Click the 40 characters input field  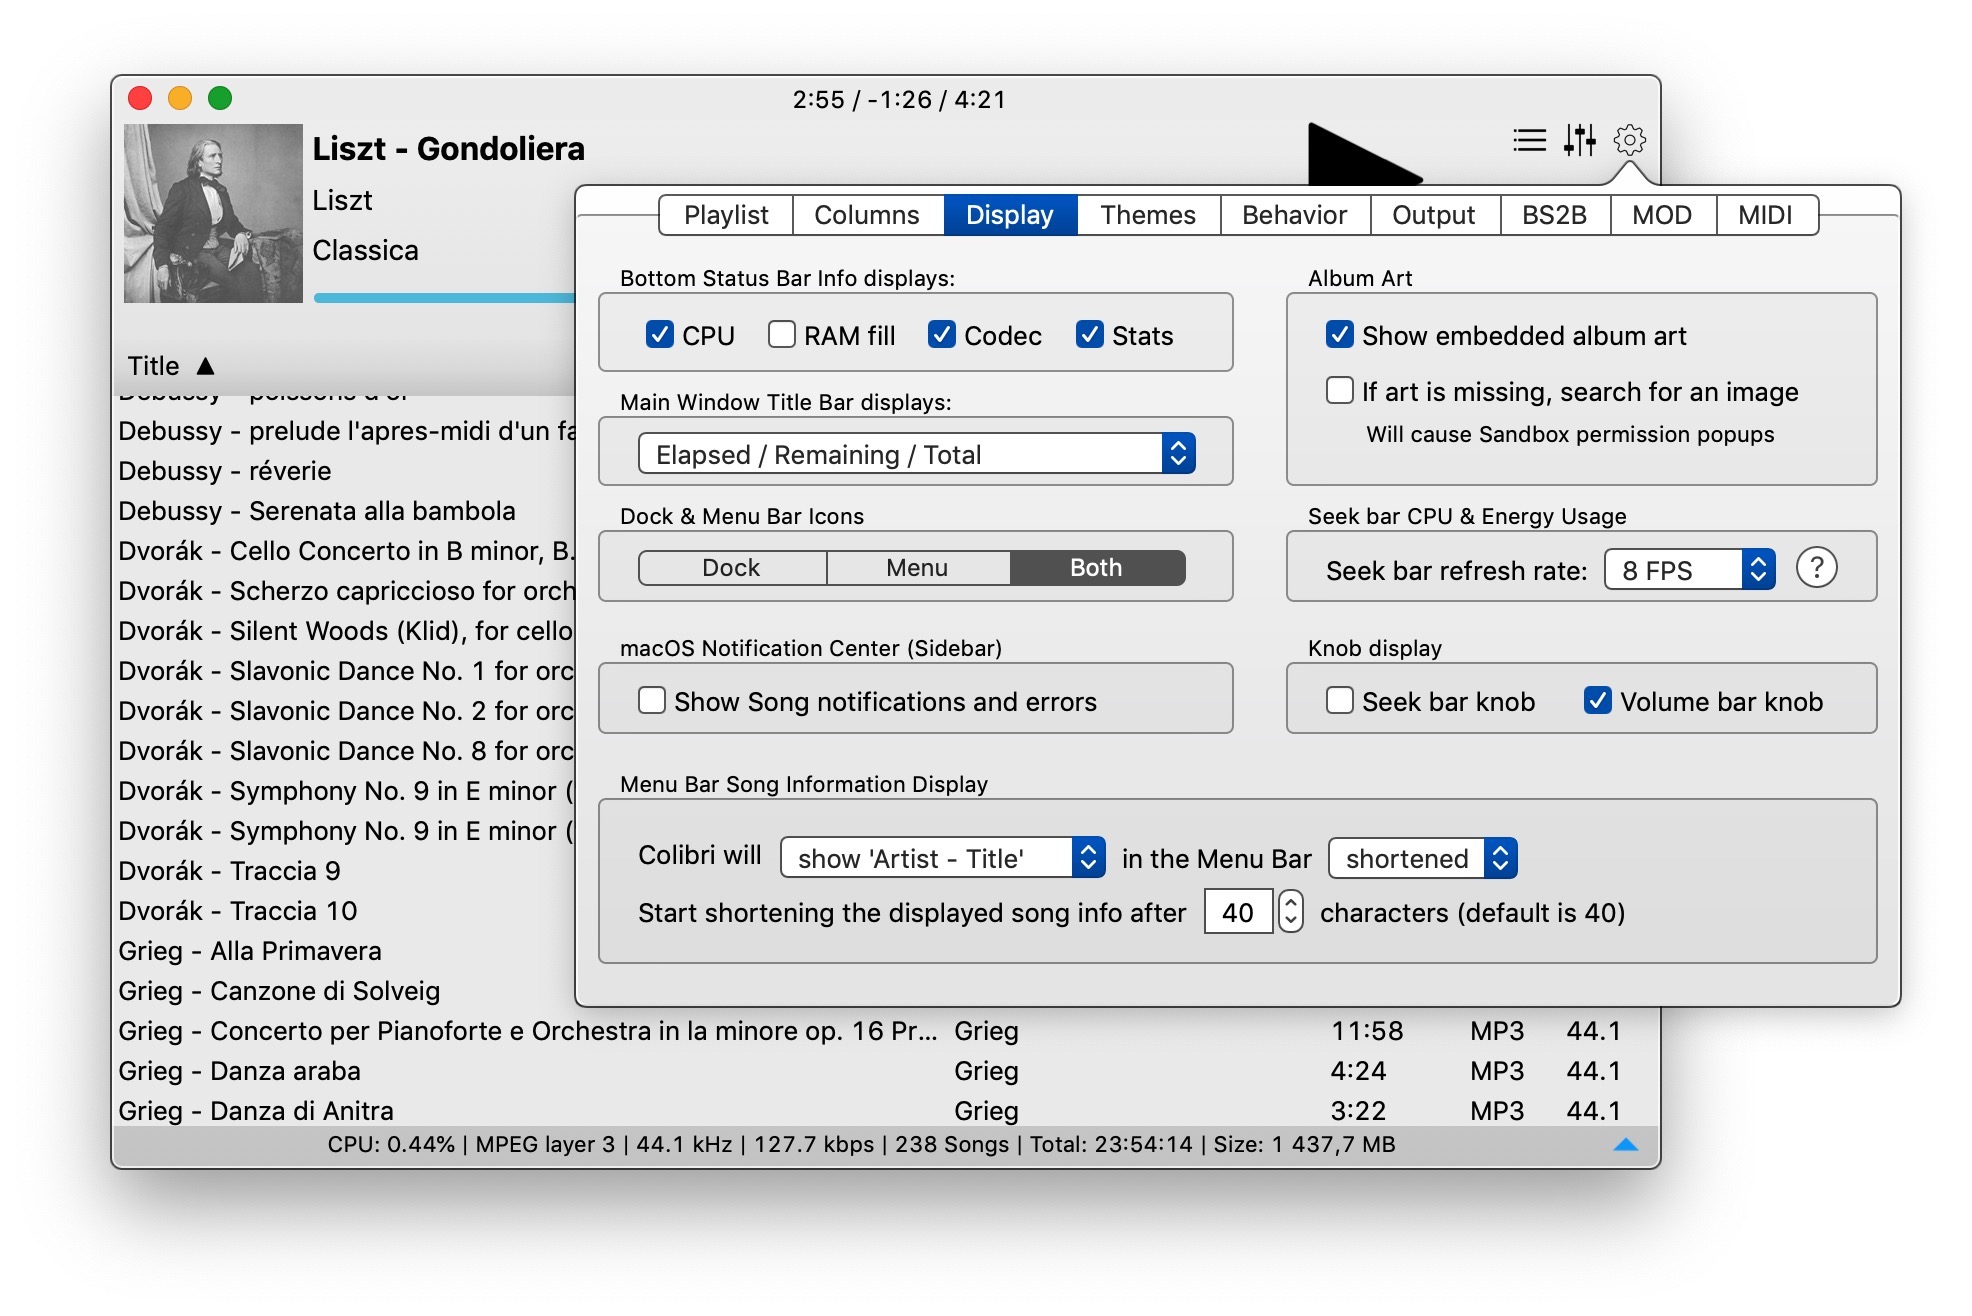pyautogui.click(x=1237, y=912)
